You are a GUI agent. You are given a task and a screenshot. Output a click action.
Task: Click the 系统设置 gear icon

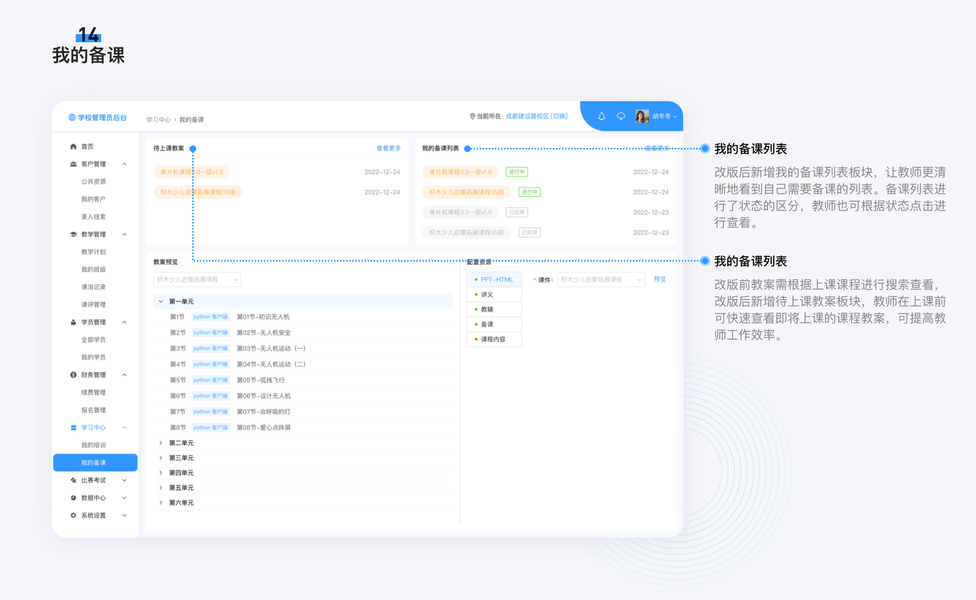(x=73, y=515)
